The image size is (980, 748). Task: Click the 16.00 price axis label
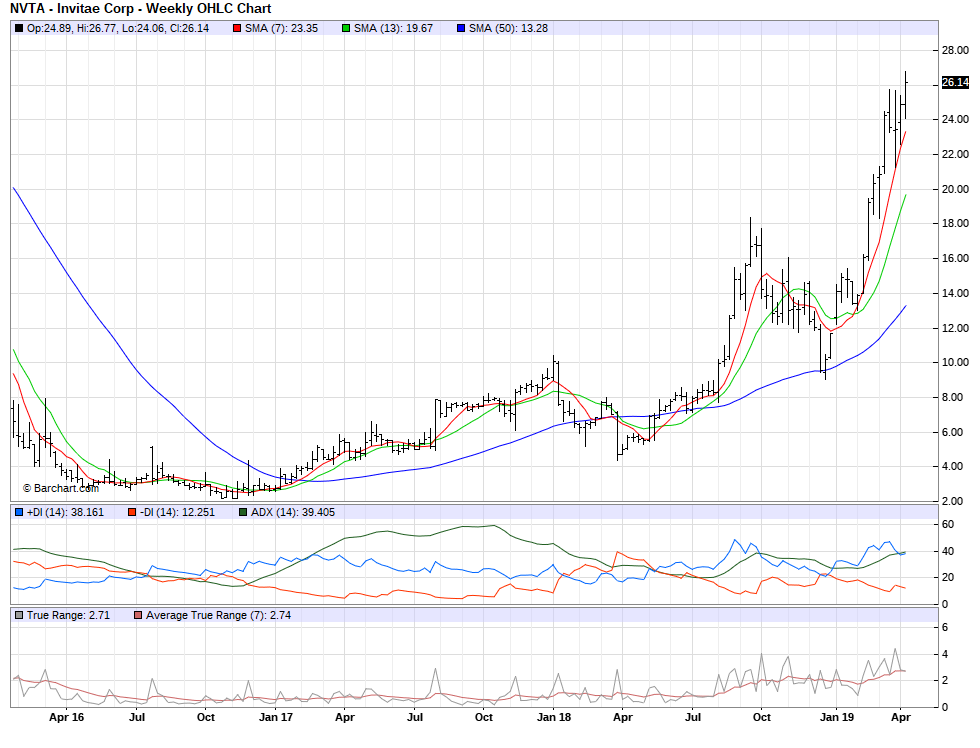955,259
